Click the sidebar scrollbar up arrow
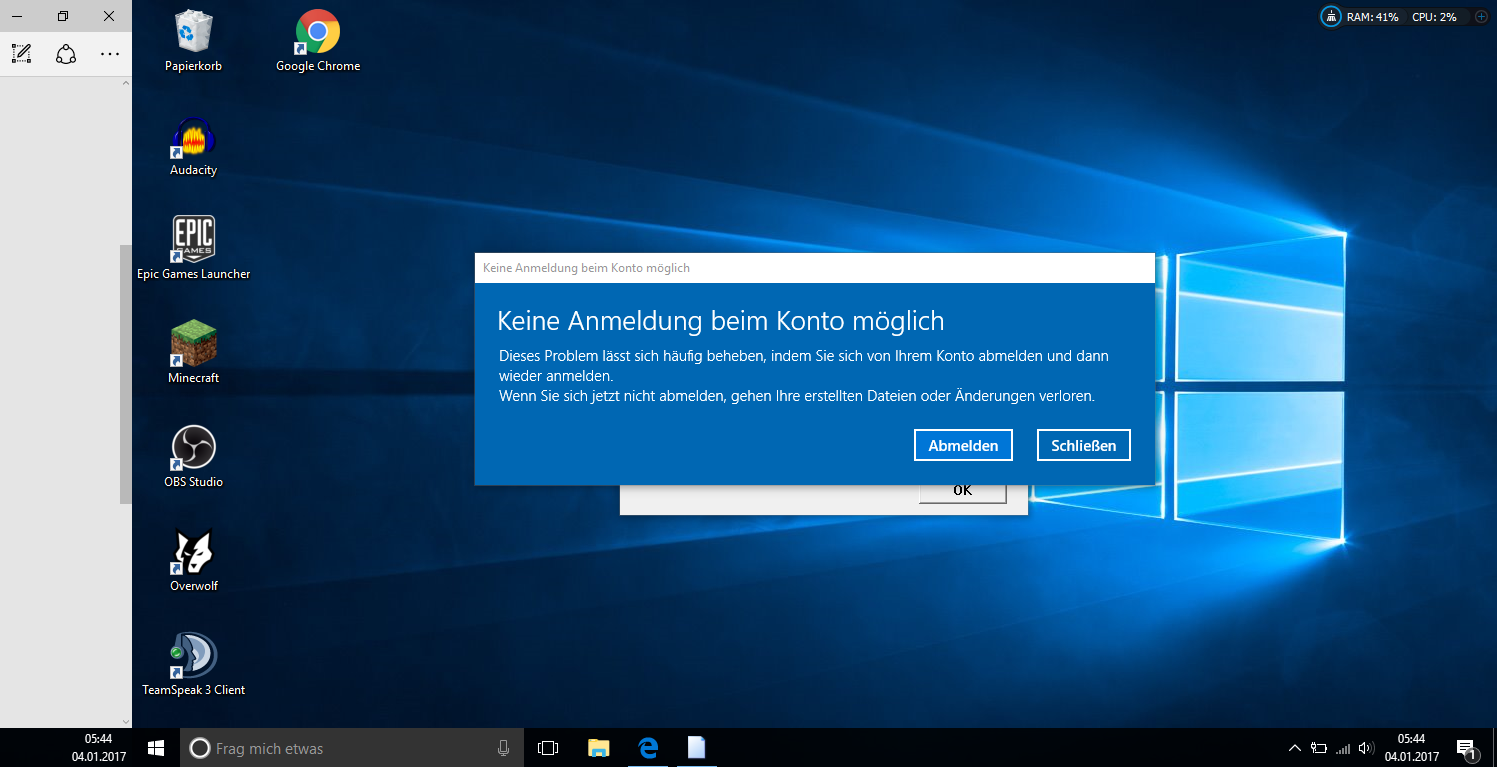The height and width of the screenshot is (767, 1497). point(126,83)
